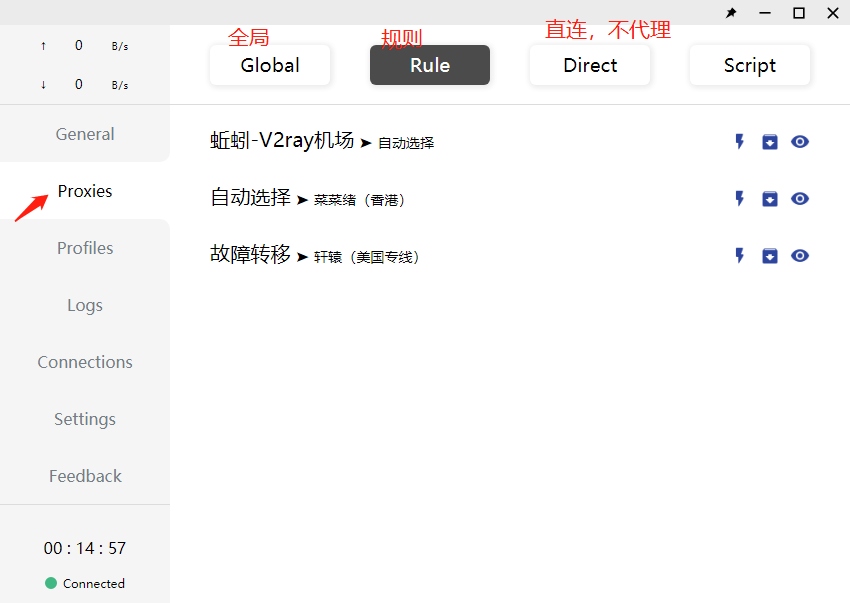Expand the 蚯蚓-V2ray机场 proxy group
Viewport: 850px width, 603px height.
(x=323, y=141)
